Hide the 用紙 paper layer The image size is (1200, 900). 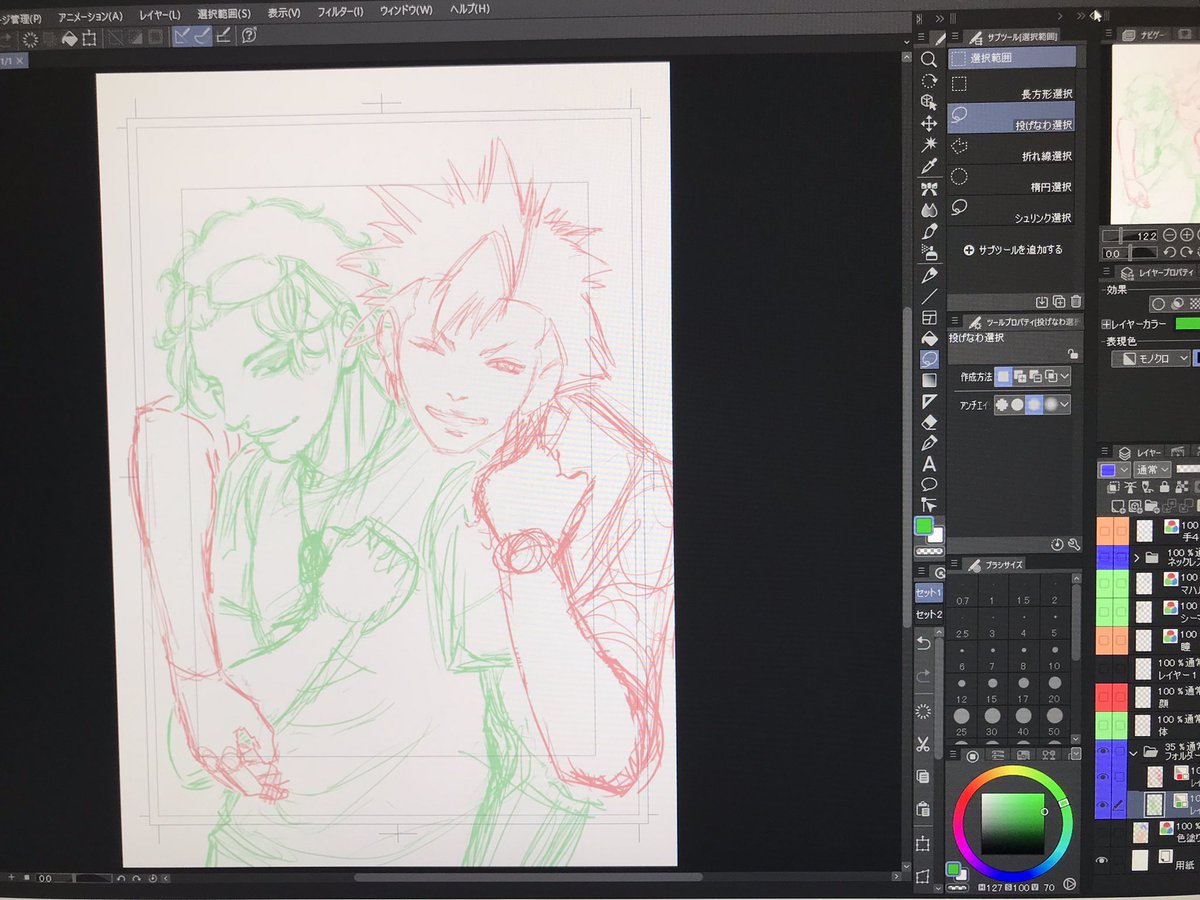coord(1102,859)
